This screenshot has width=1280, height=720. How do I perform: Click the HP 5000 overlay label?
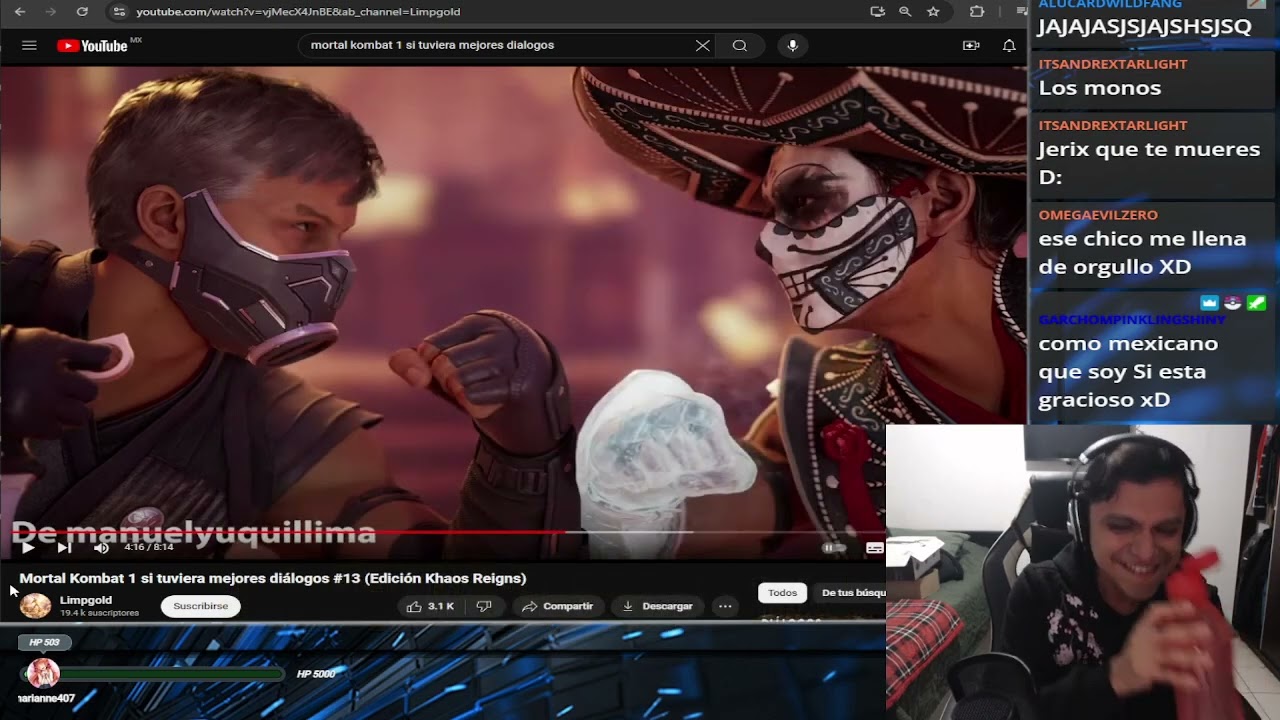316,674
